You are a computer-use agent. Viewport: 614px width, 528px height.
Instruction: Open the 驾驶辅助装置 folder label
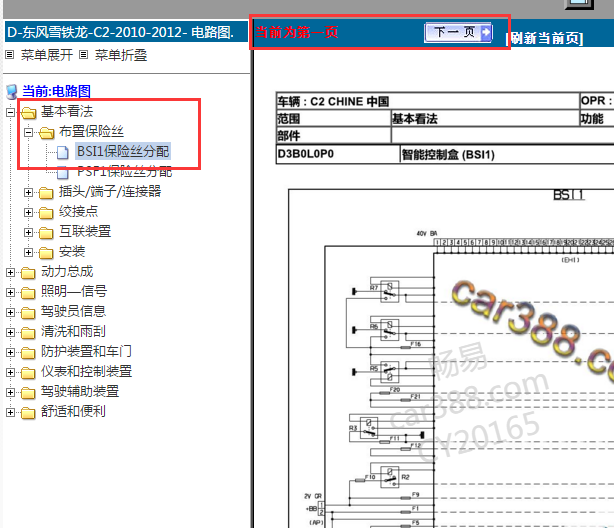pyautogui.click(x=80, y=391)
